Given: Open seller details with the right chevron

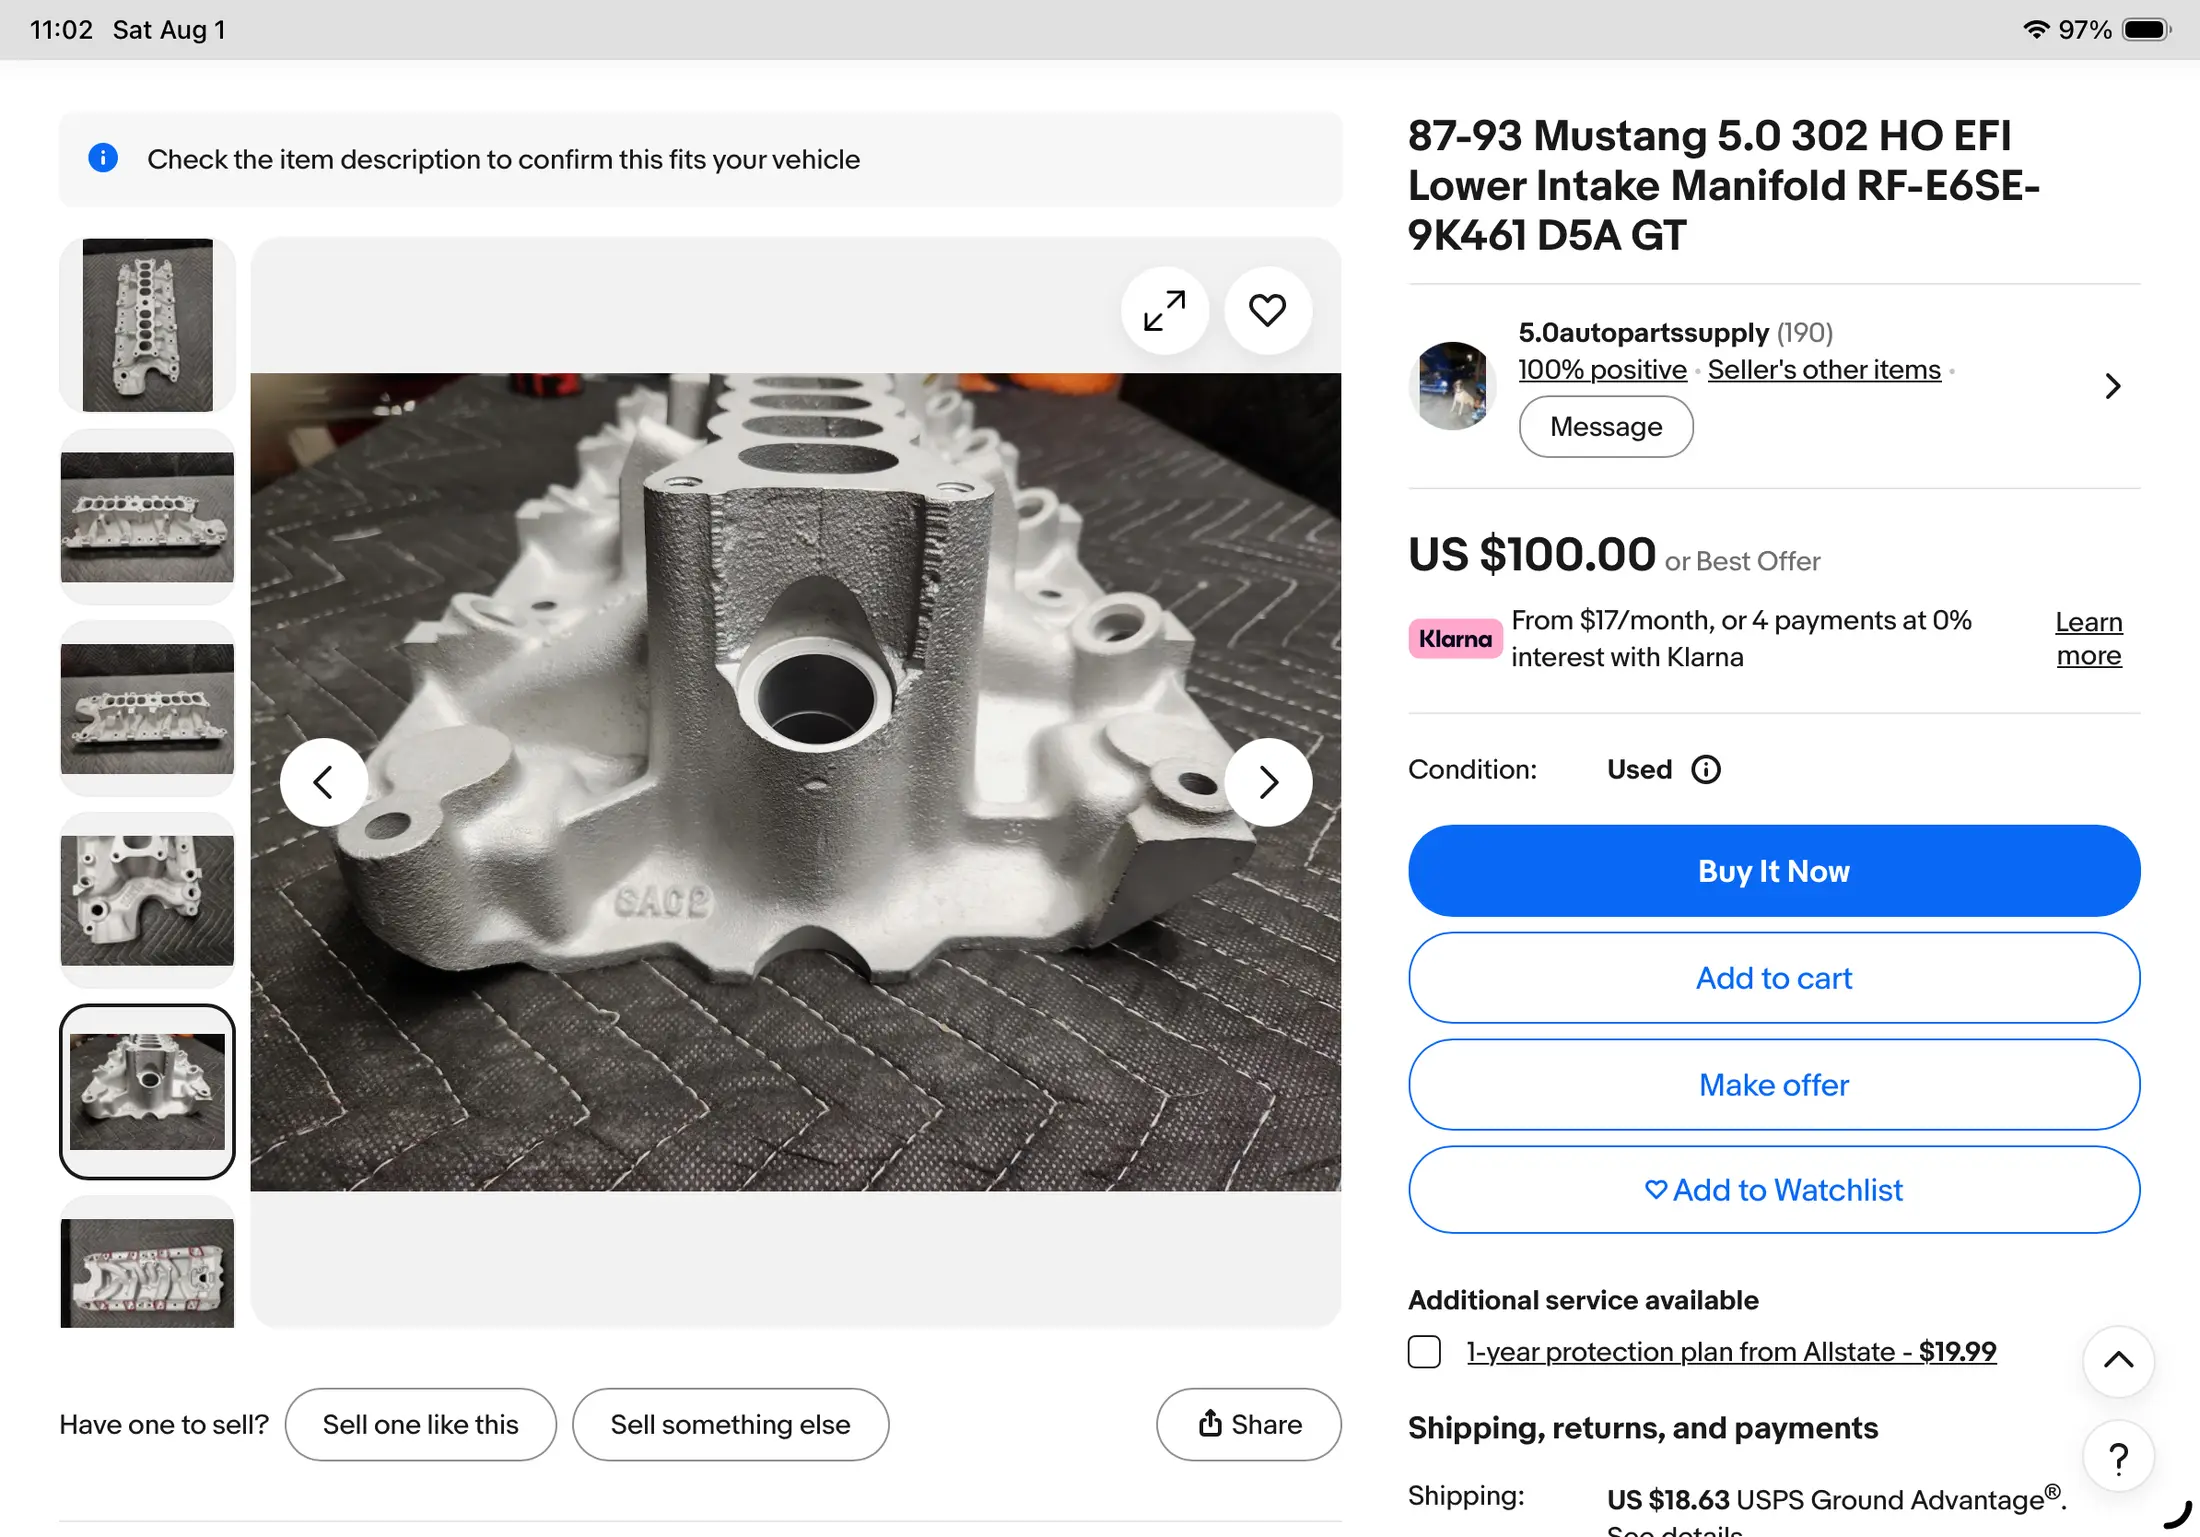Looking at the screenshot, I should pos(2112,386).
